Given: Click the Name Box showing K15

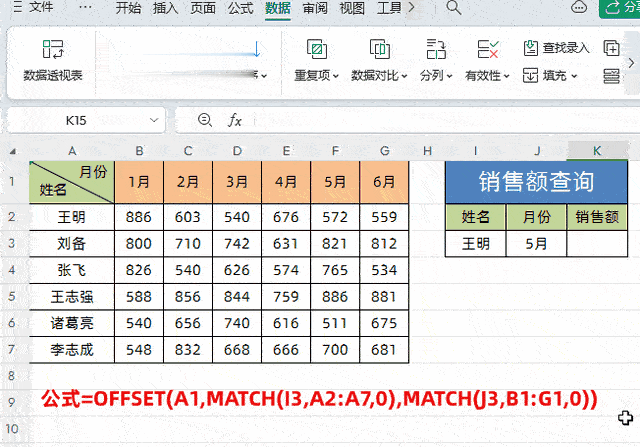Looking at the screenshot, I should pos(76,120).
